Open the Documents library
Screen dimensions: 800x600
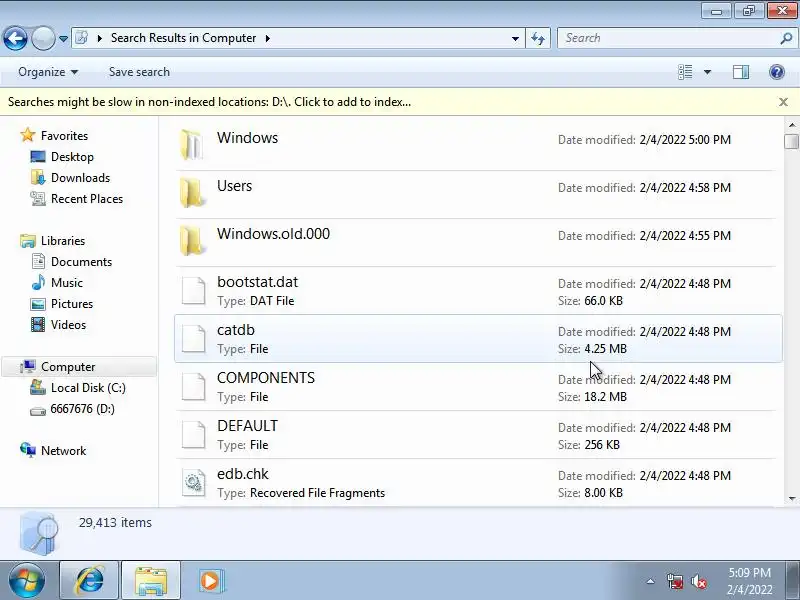[x=81, y=262]
